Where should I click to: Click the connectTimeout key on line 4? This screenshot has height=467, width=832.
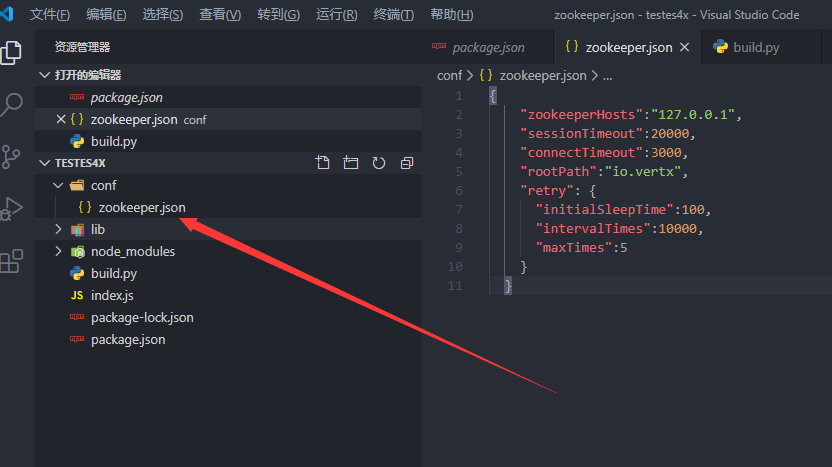click(581, 153)
